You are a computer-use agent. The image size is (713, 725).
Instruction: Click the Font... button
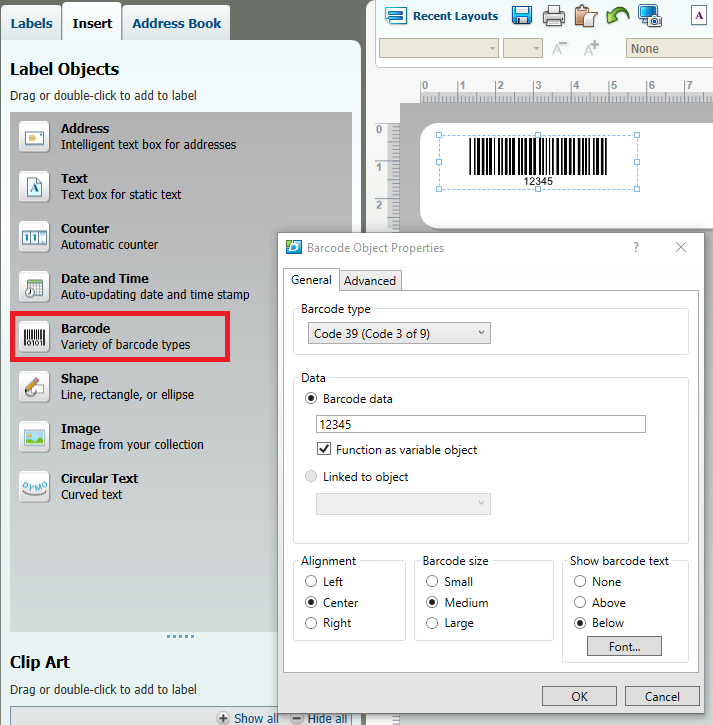tap(625, 647)
